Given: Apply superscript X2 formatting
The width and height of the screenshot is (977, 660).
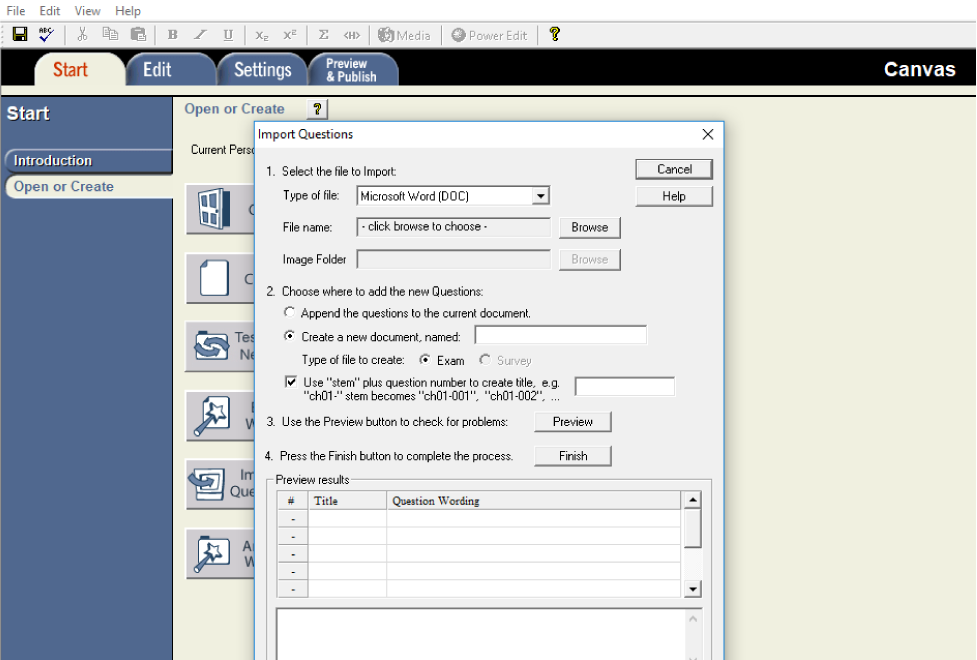Looking at the screenshot, I should [290, 35].
